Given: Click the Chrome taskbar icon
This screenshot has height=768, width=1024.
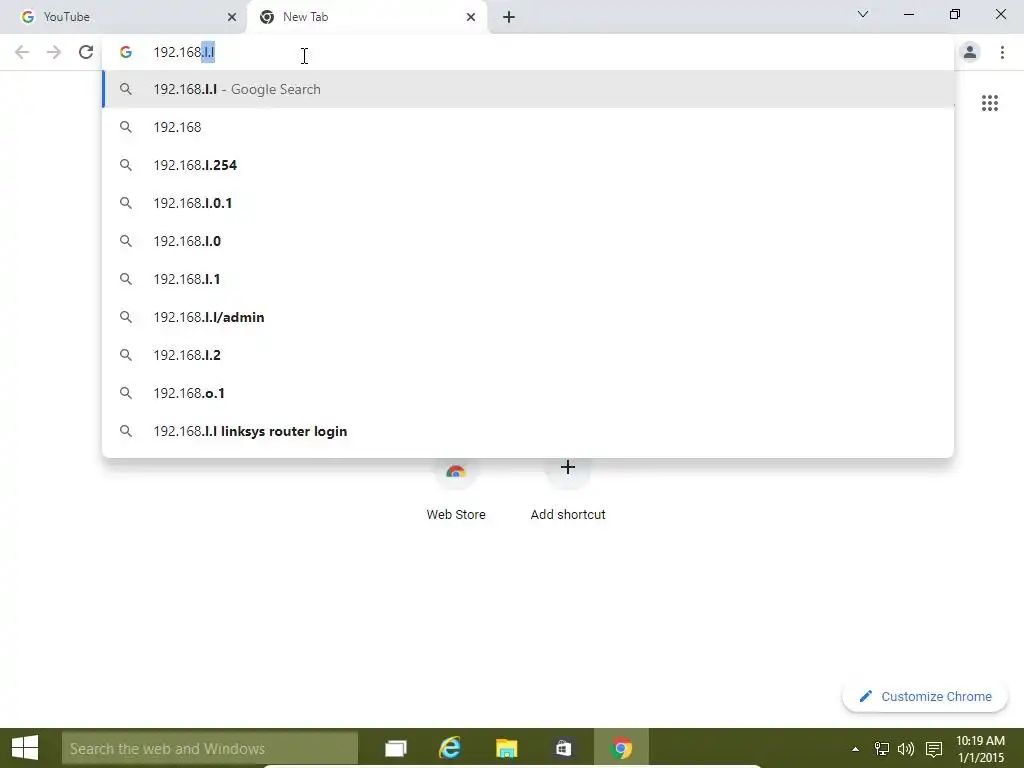Looking at the screenshot, I should point(621,748).
